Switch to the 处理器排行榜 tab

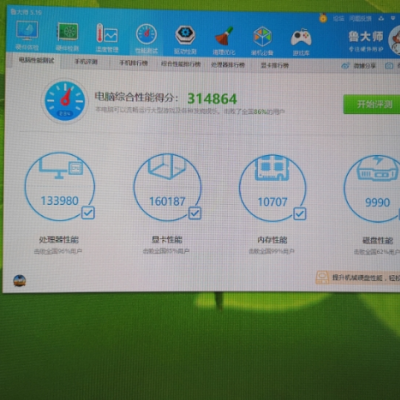[228, 64]
